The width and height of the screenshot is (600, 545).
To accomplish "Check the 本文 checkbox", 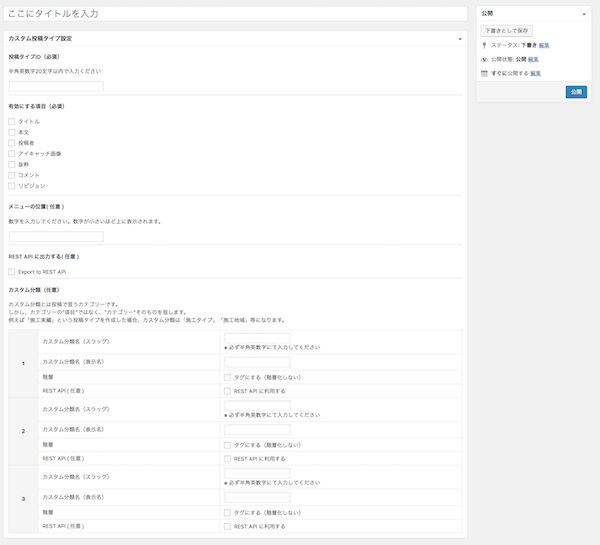I will (12, 132).
